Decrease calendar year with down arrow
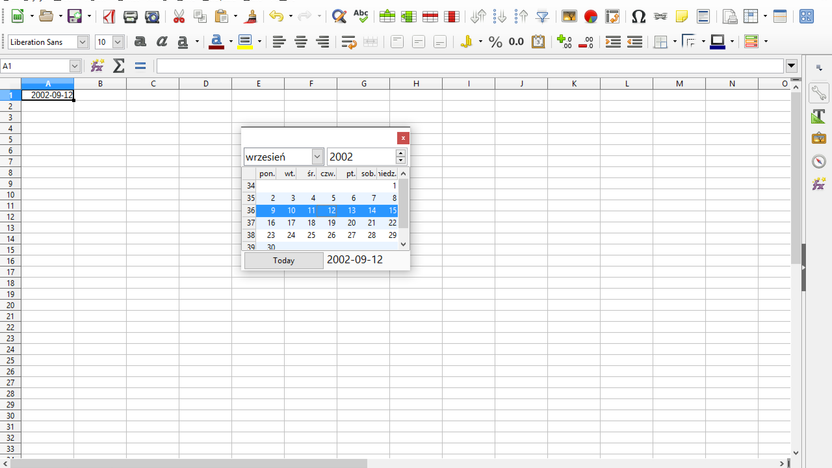Image resolution: width=832 pixels, height=468 pixels. (401, 160)
